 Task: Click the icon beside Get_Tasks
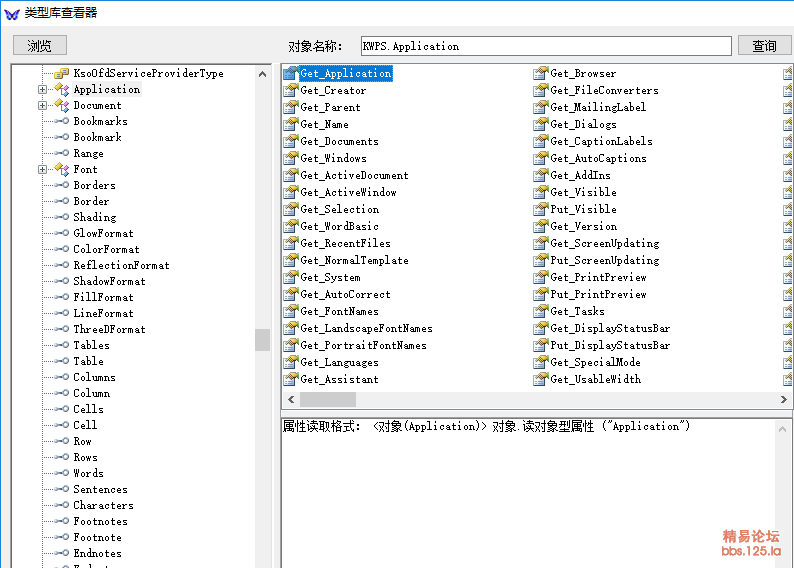pos(541,311)
